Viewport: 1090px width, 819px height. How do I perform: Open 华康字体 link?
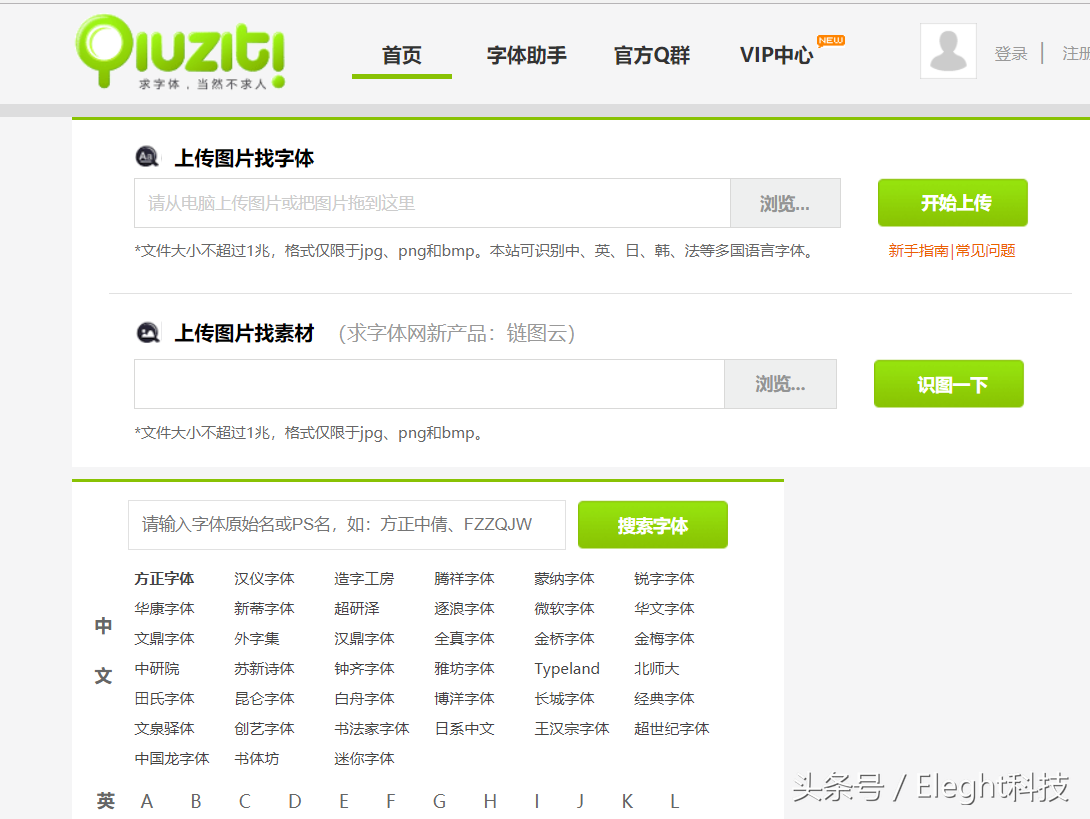click(x=164, y=608)
